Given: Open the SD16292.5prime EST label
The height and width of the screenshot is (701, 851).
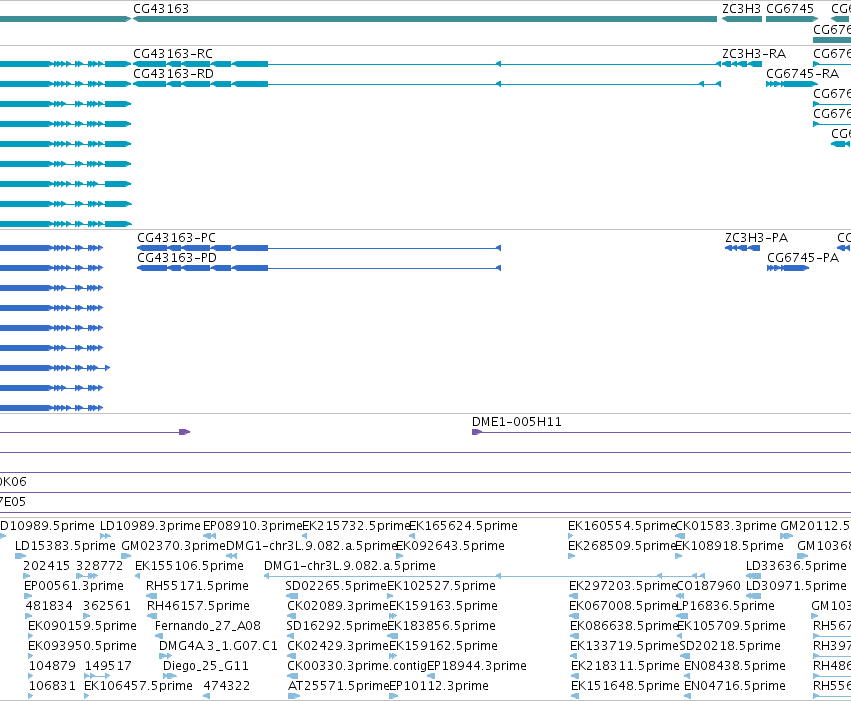Looking at the screenshot, I should coord(337,626).
